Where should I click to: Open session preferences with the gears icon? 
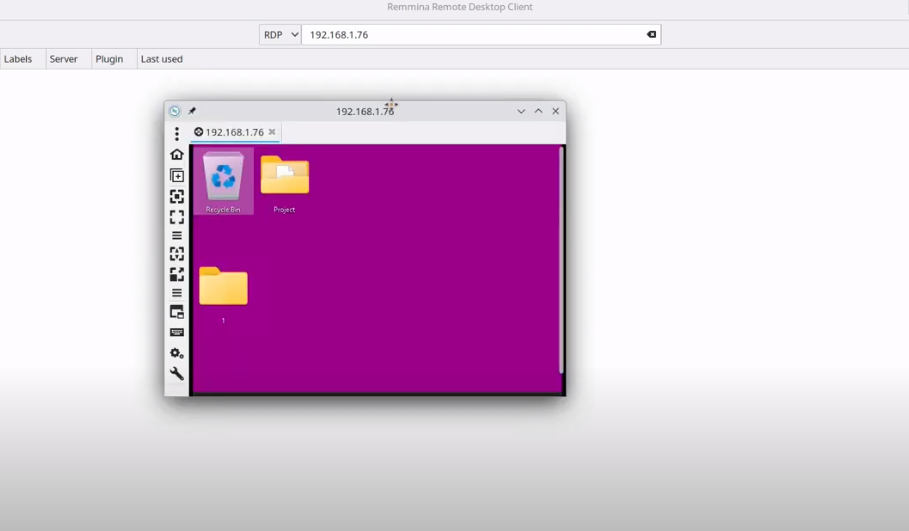click(177, 353)
